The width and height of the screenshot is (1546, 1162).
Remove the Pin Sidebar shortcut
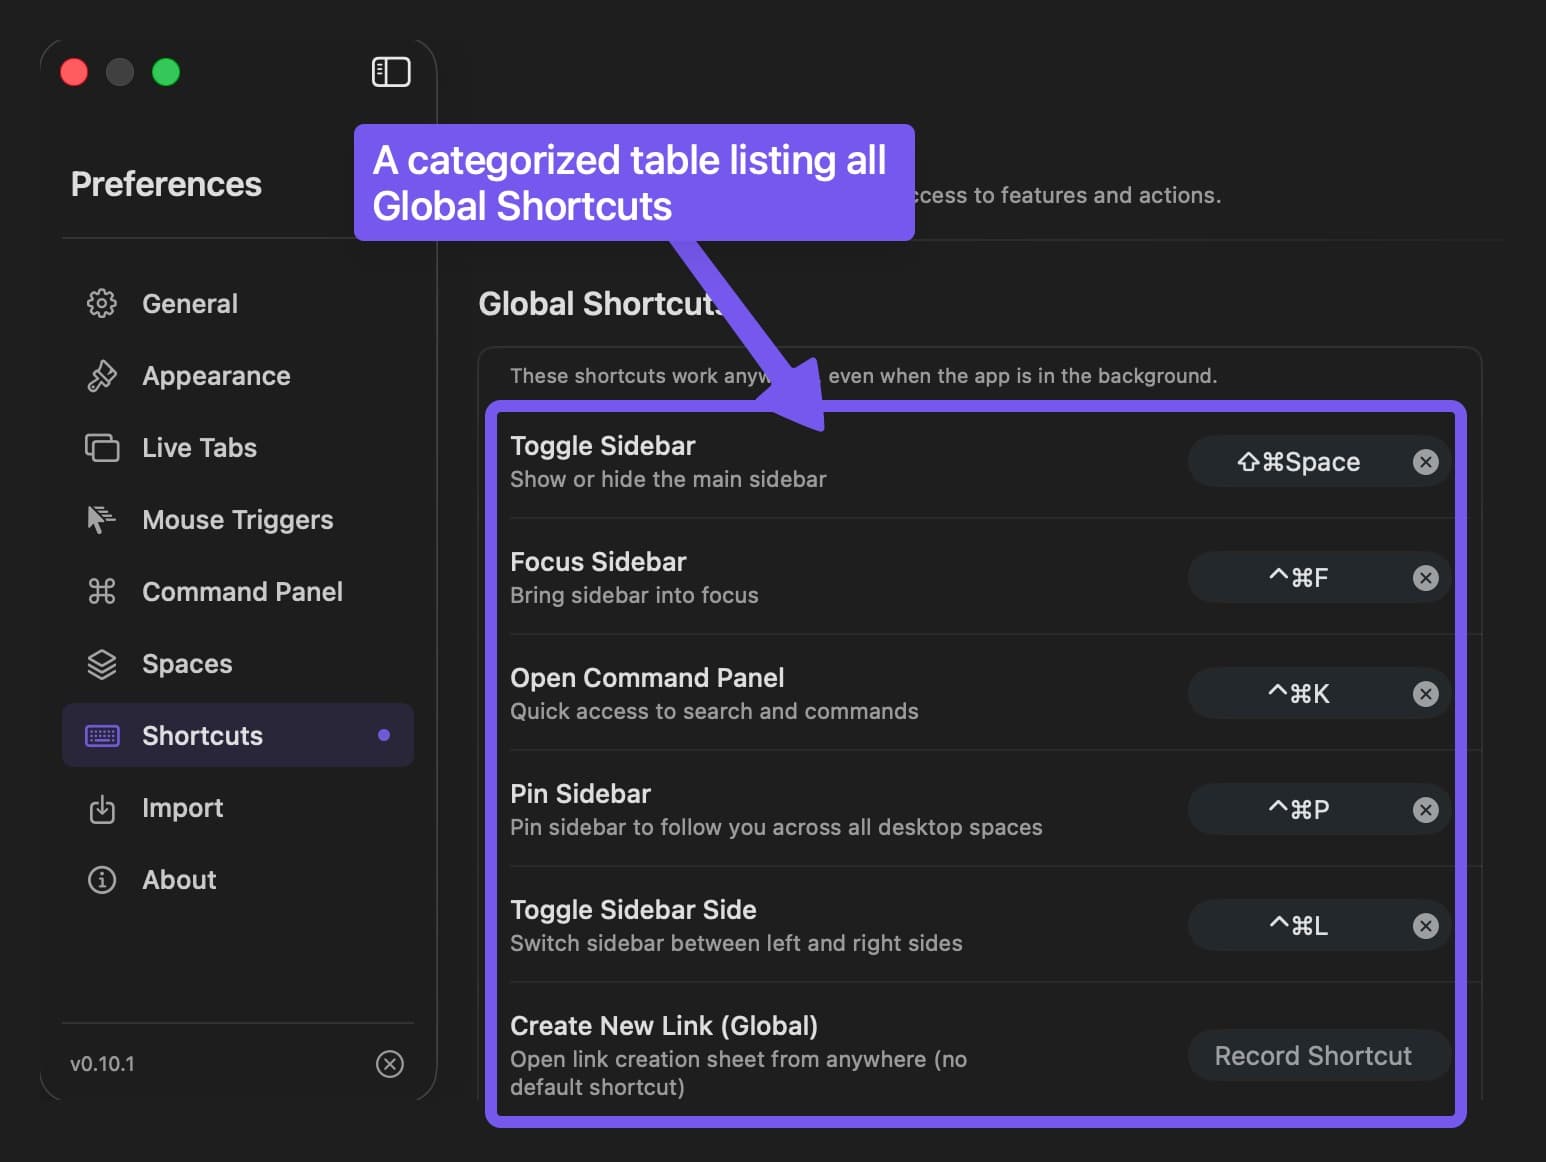pos(1427,809)
